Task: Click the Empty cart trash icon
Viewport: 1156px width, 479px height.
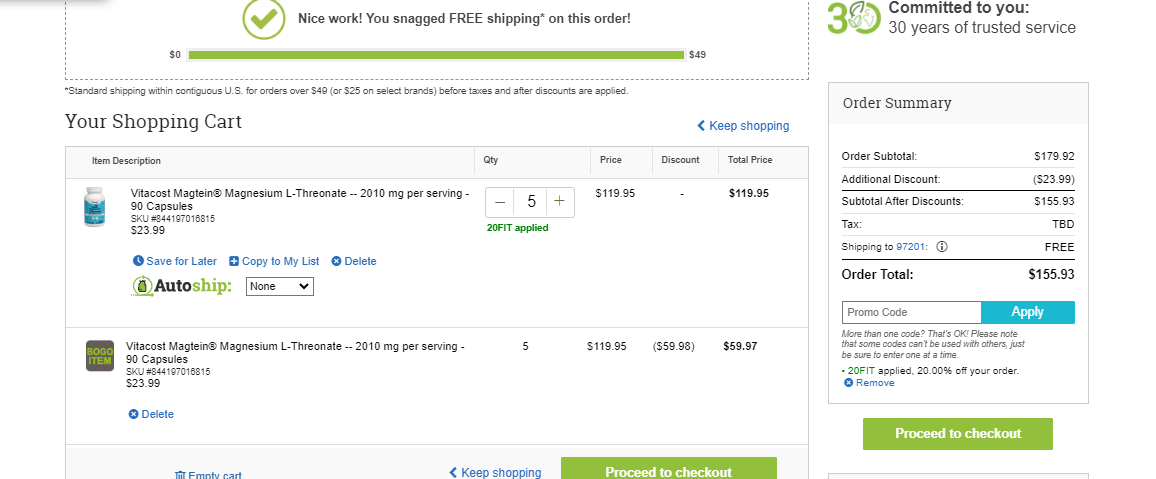Action: pyautogui.click(x=180, y=475)
